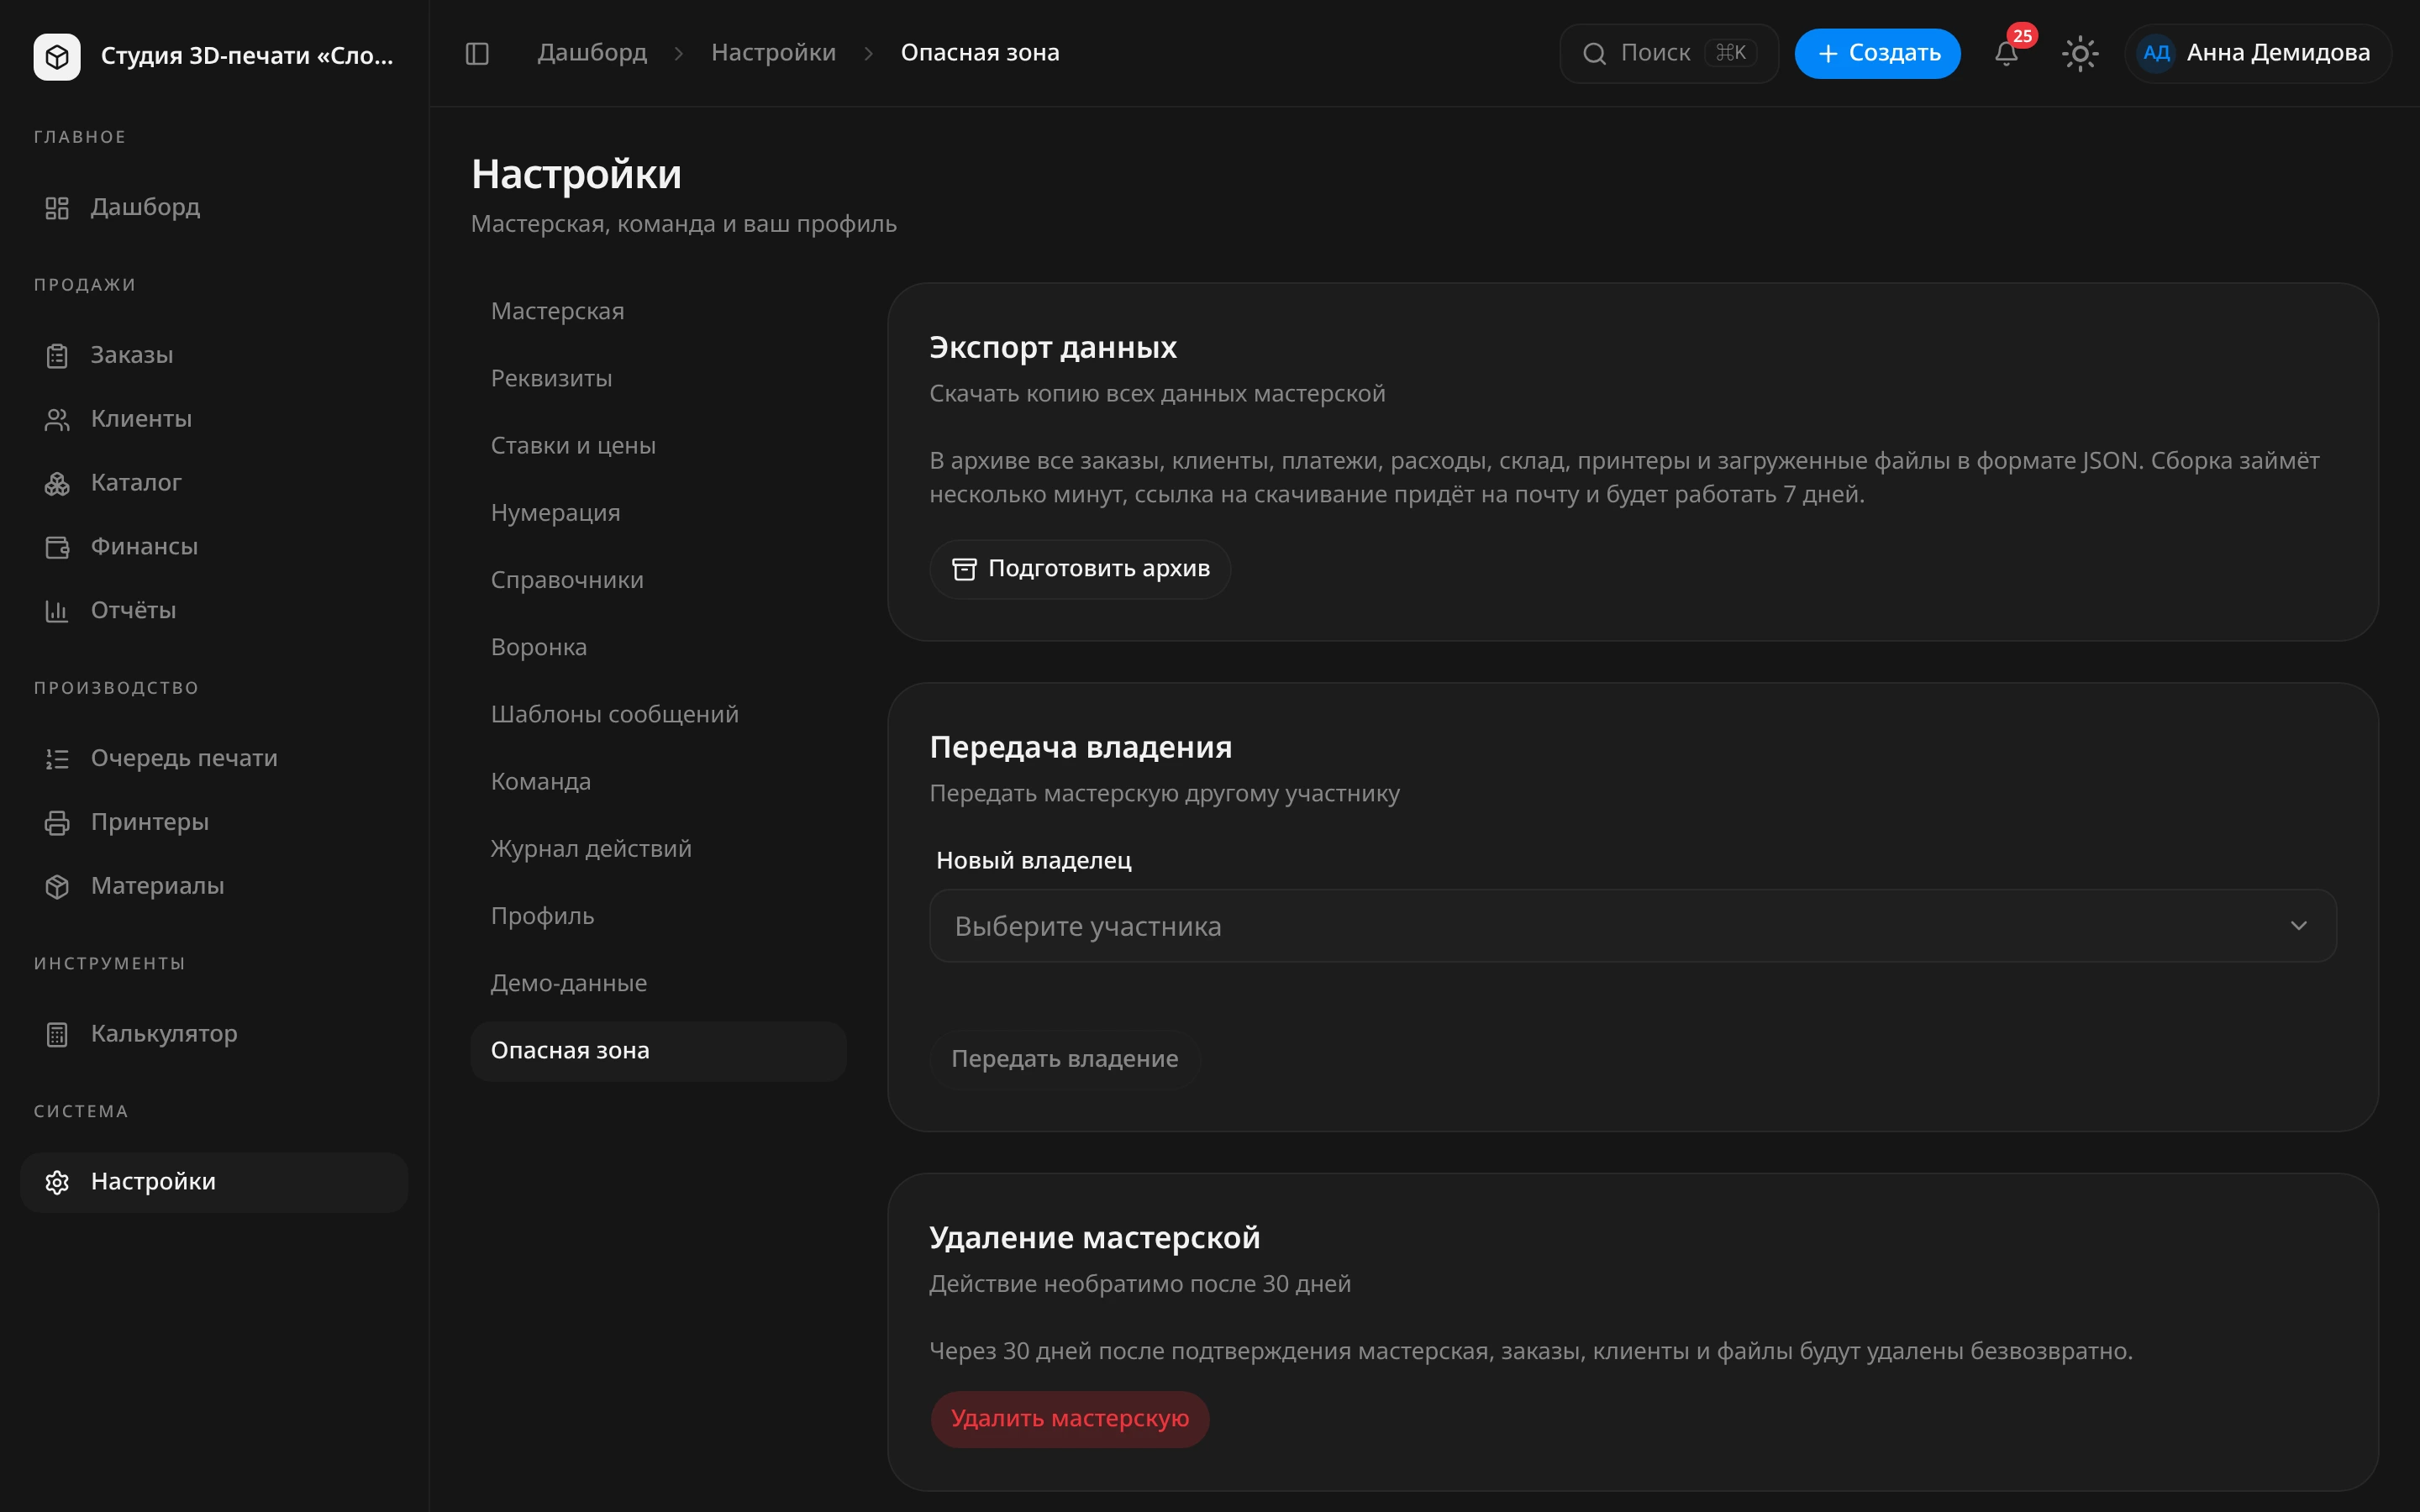This screenshot has height=1512, width=2420.
Task: Click the Prepare archive button
Action: pyautogui.click(x=1080, y=569)
